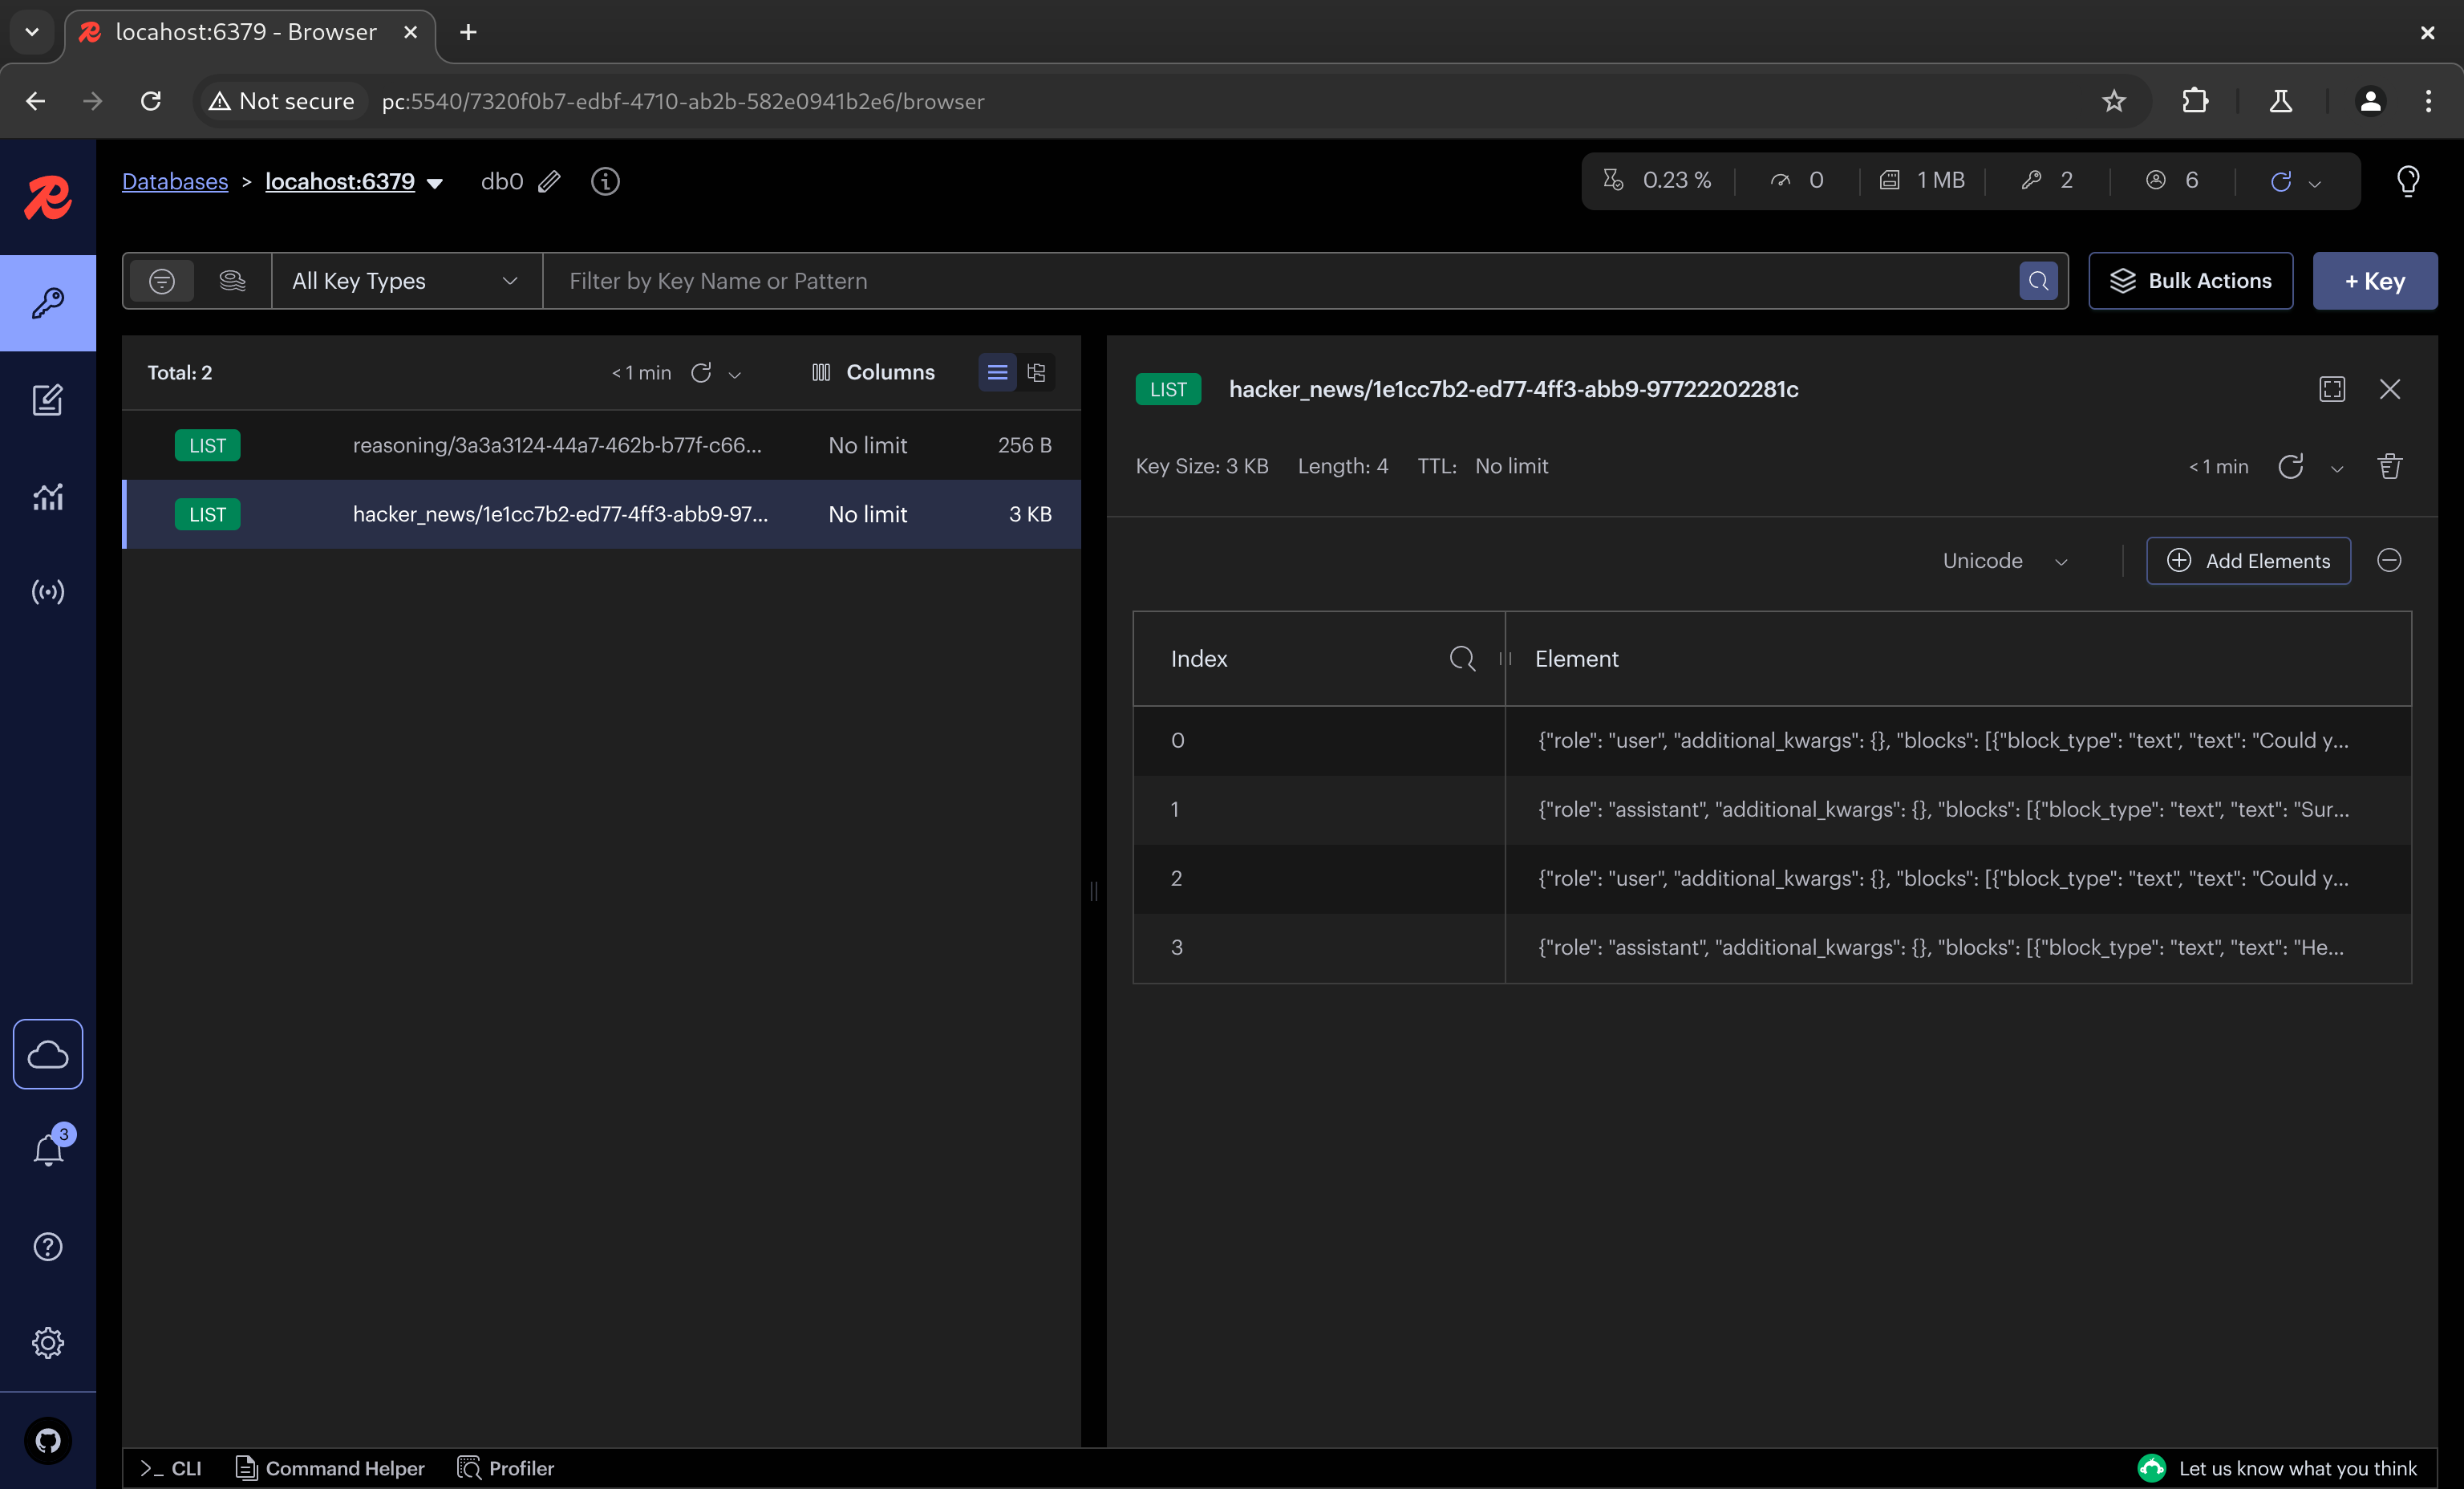
Task: Open the Pub/Sub broadcast icon
Action: point(47,592)
